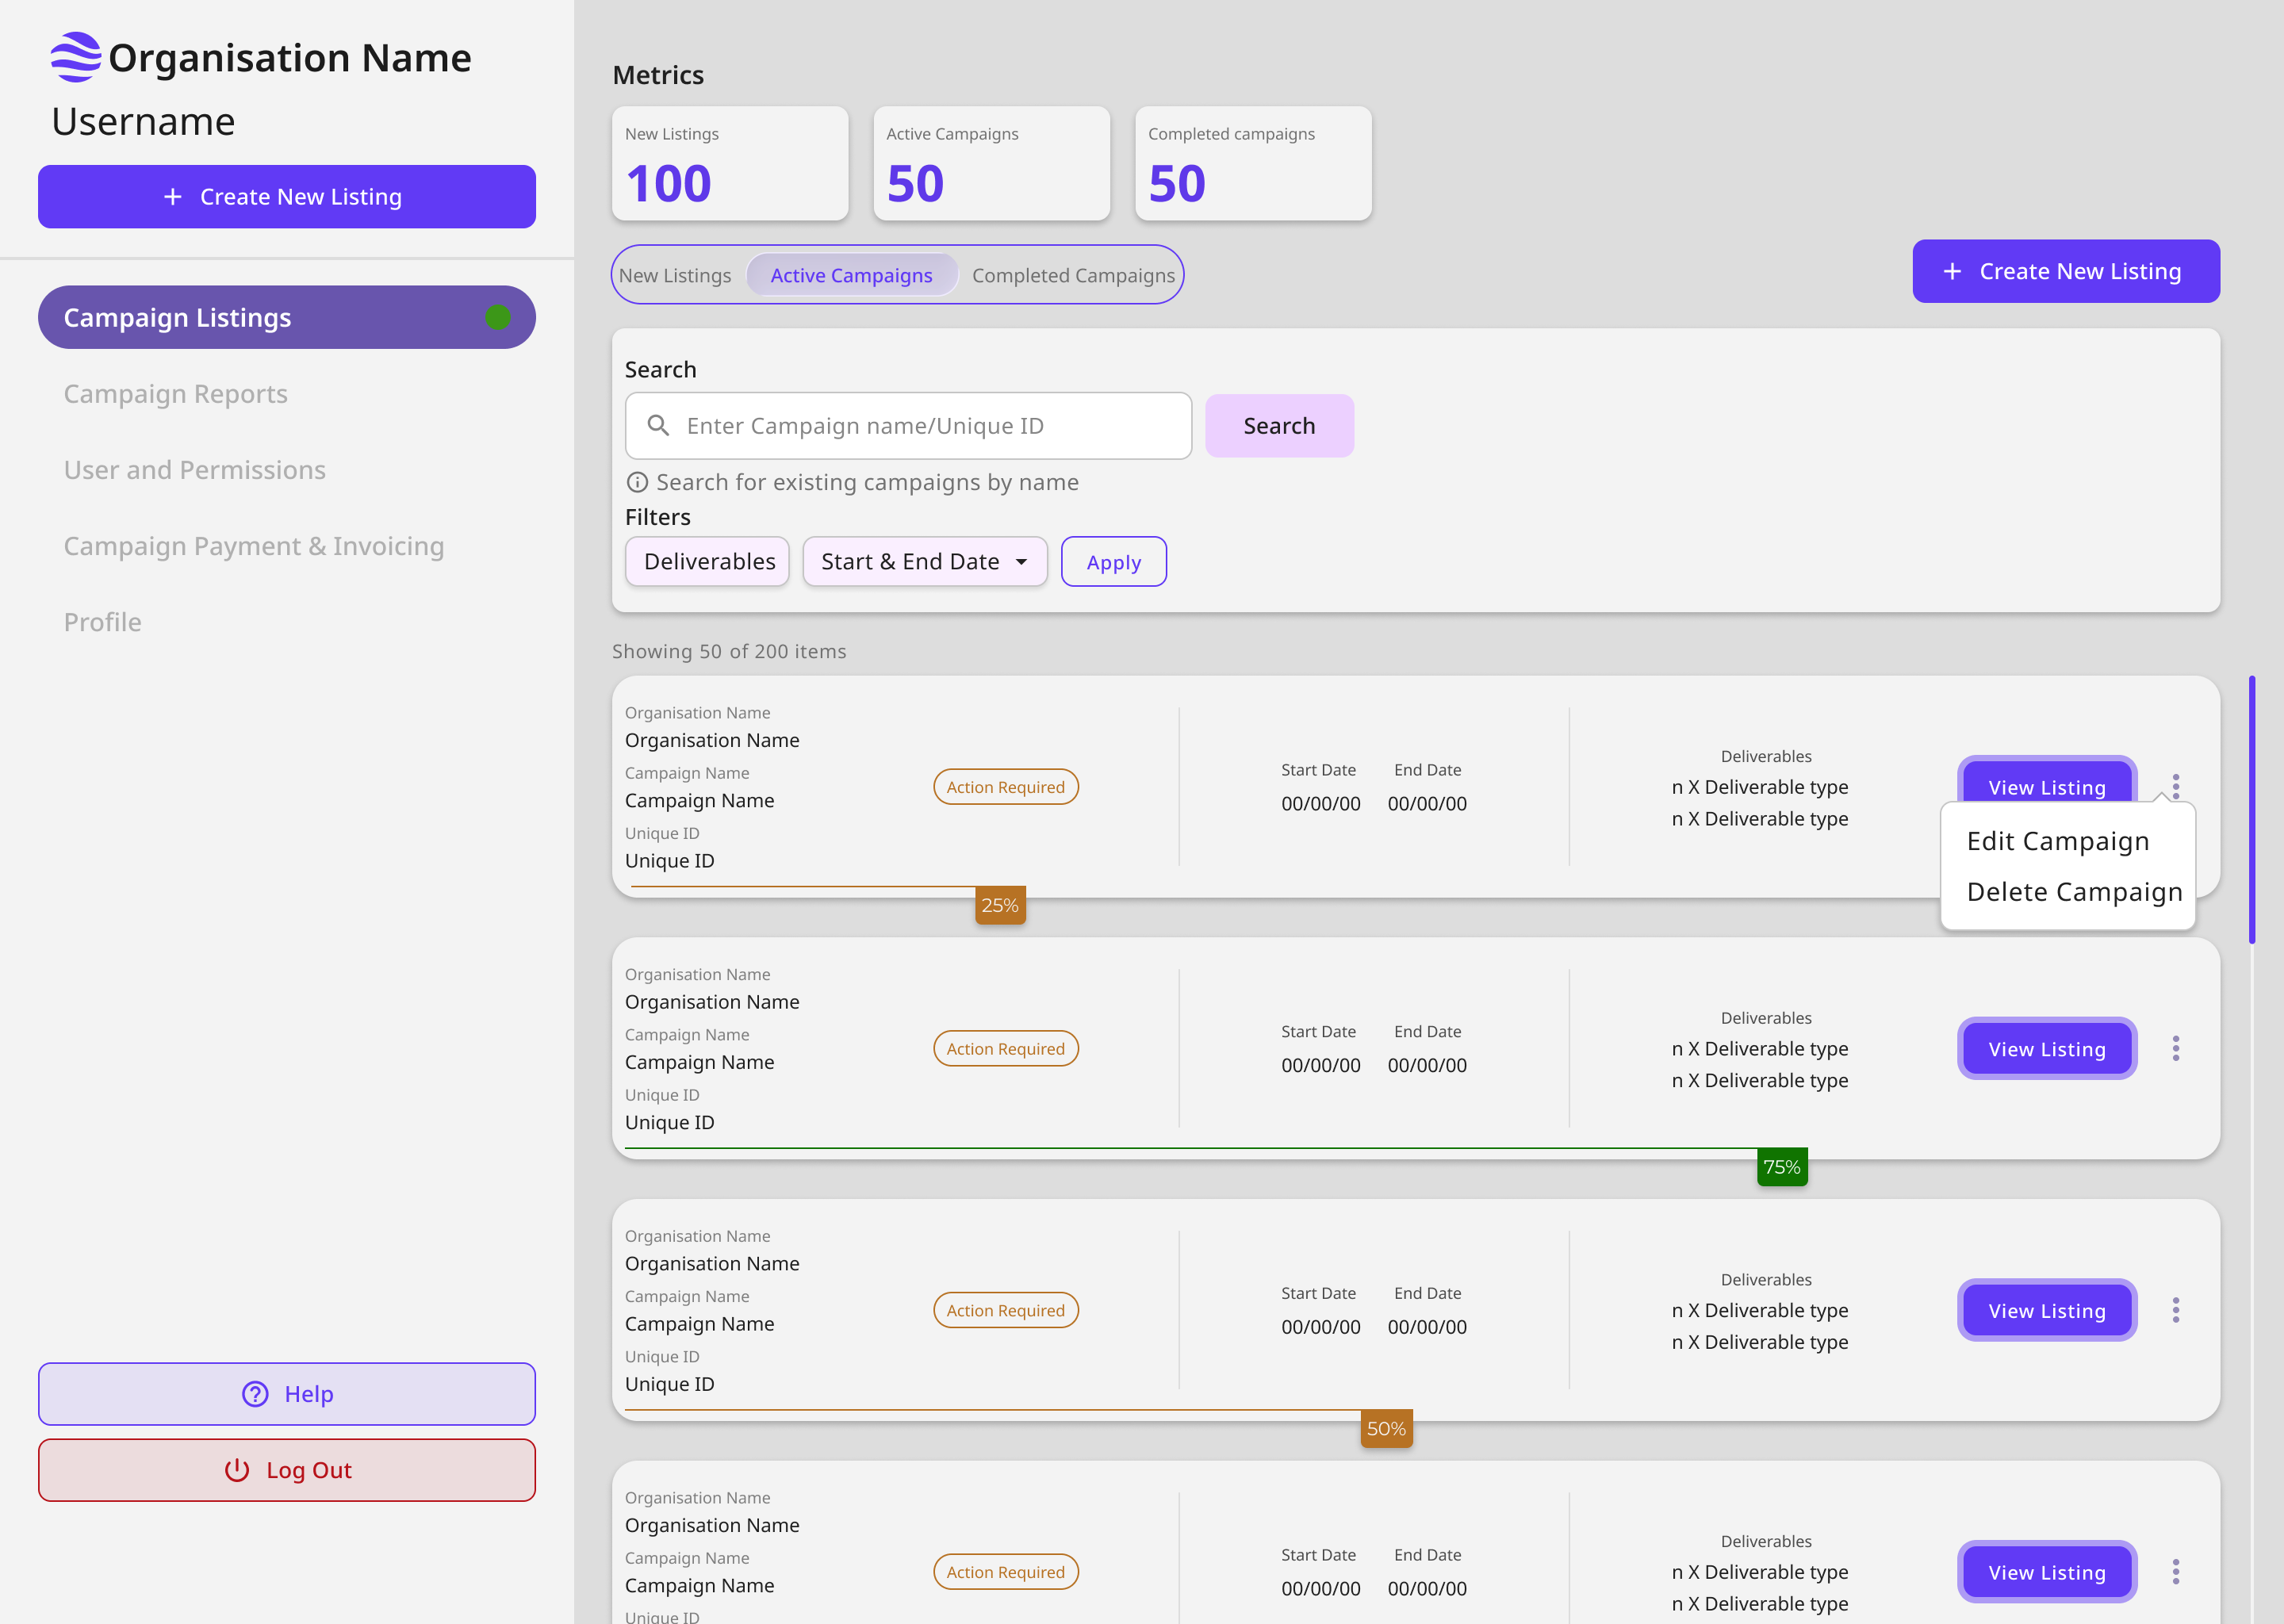
Task: Apply the selected filters
Action: pos(1114,562)
